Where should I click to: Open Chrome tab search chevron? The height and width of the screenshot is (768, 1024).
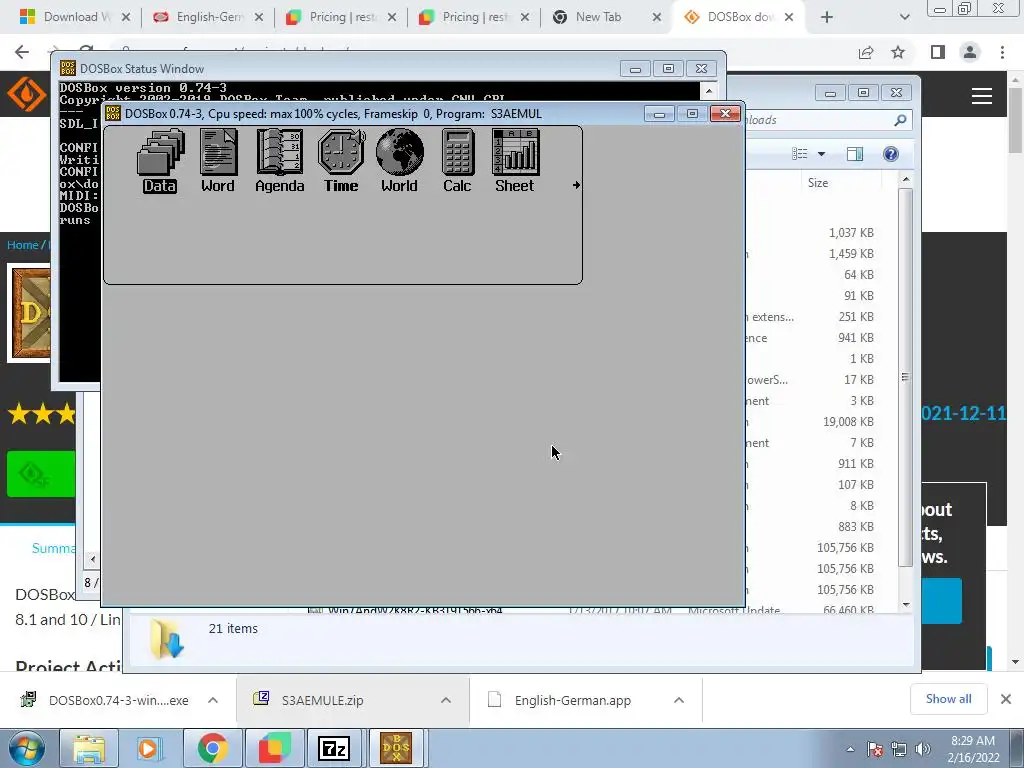[x=904, y=17]
